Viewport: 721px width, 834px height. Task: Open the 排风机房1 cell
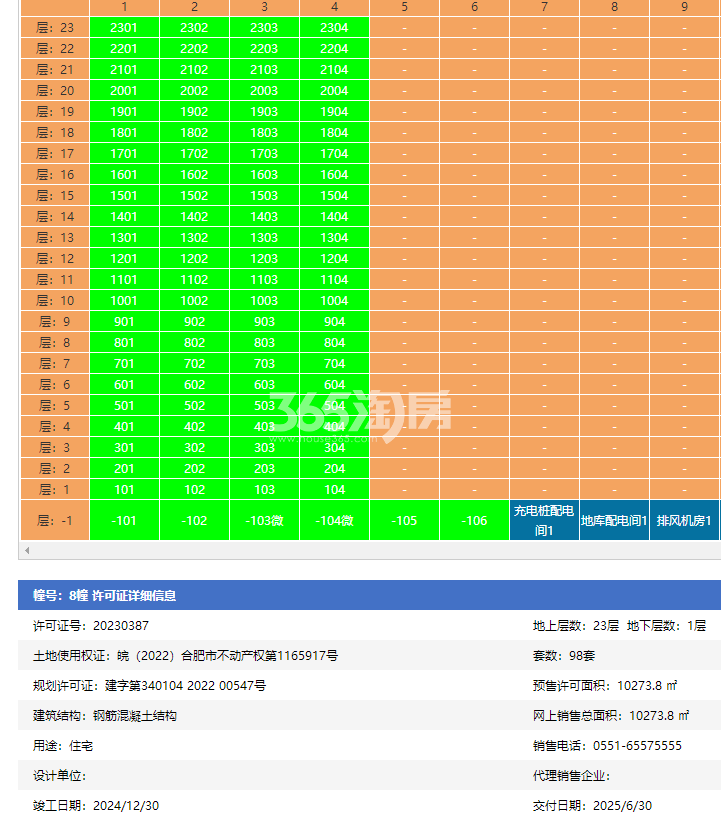click(684, 521)
